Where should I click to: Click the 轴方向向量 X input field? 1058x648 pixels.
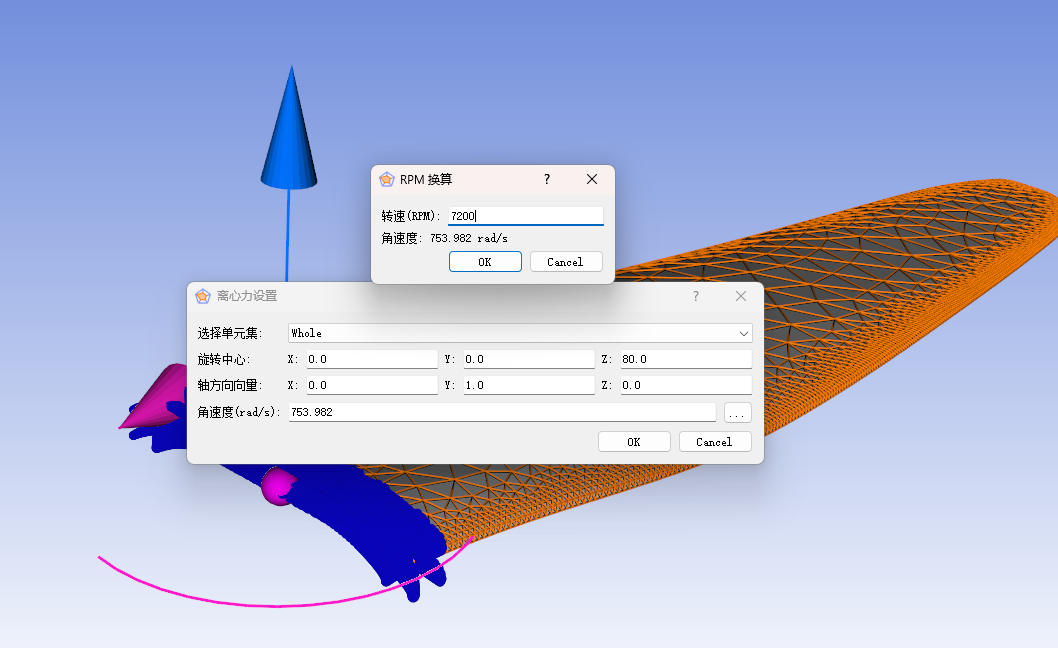click(372, 385)
